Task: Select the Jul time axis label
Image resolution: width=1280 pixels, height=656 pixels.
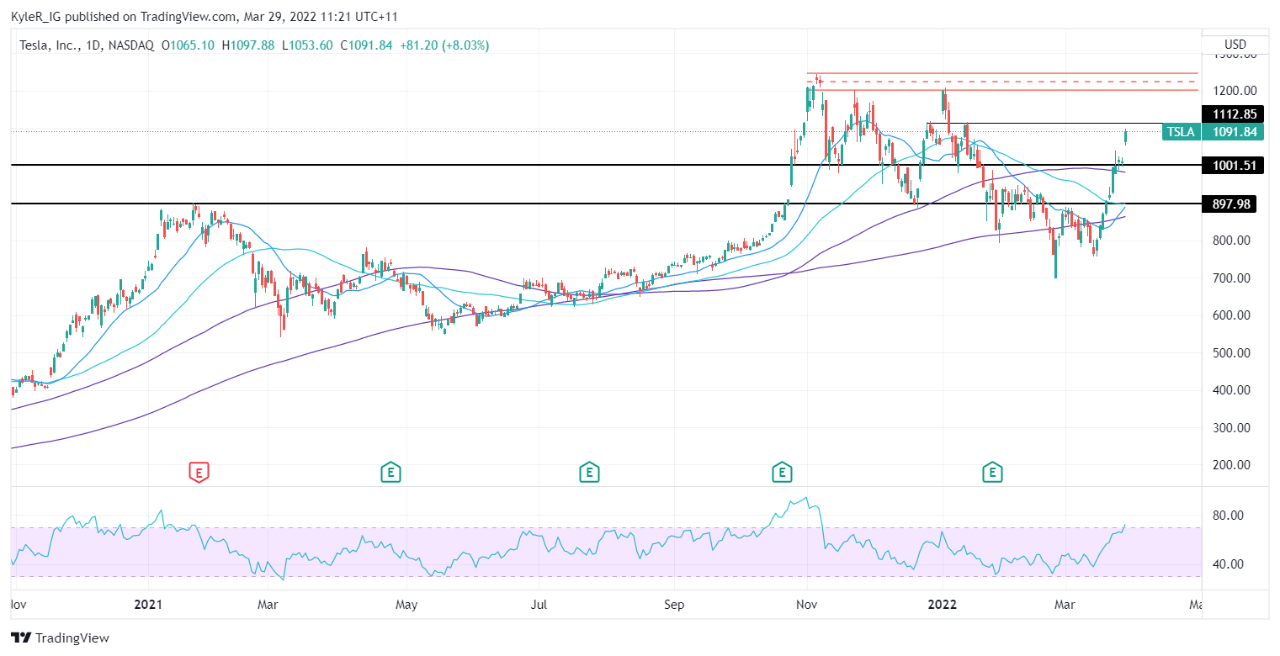Action: click(538, 604)
